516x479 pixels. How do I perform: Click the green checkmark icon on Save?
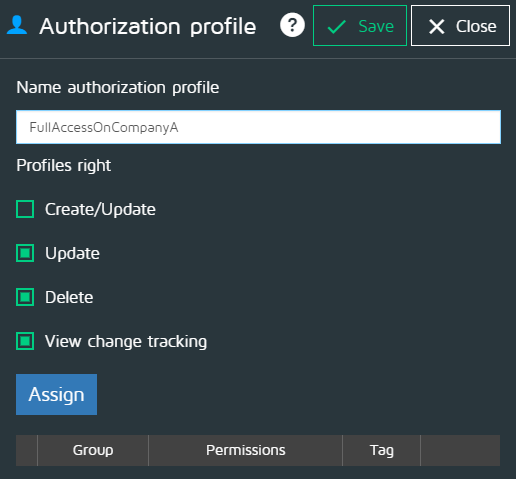click(x=336, y=27)
